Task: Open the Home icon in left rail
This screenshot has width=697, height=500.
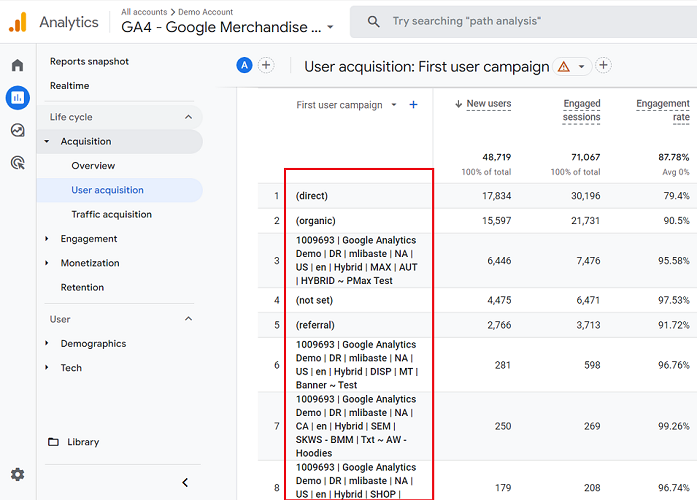Action: (x=17, y=66)
